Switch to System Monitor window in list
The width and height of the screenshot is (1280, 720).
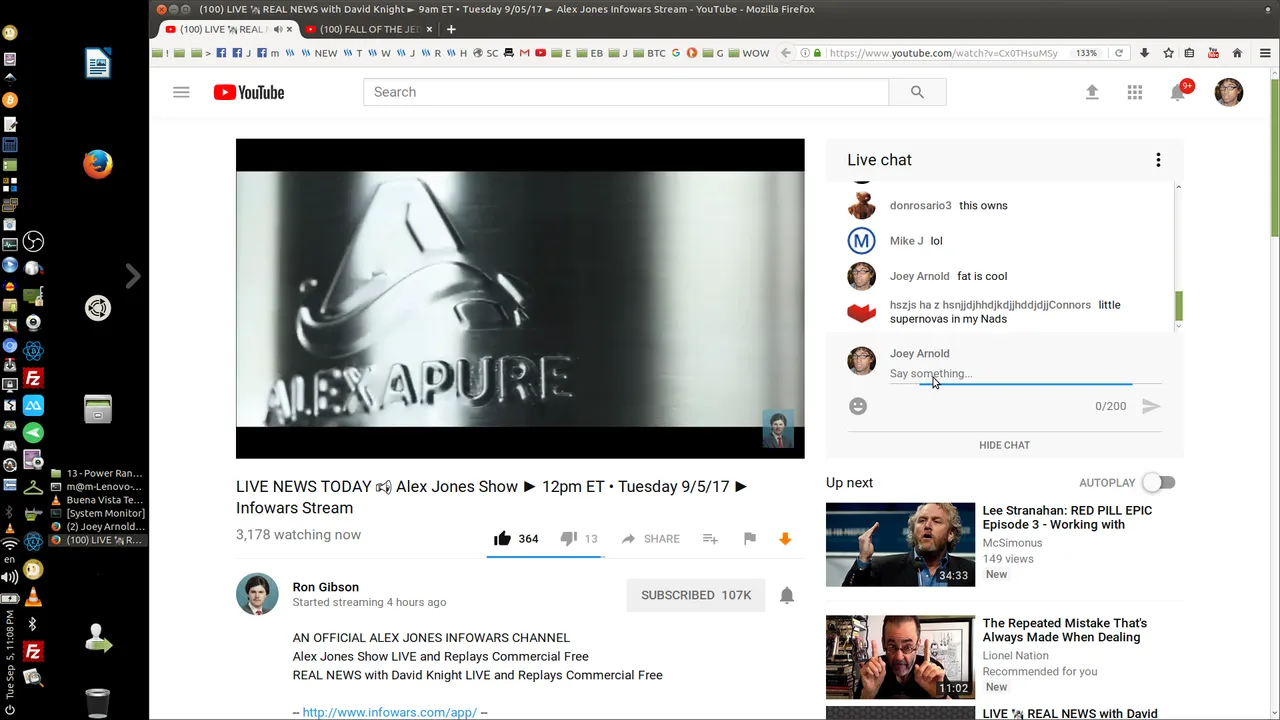(x=98, y=513)
